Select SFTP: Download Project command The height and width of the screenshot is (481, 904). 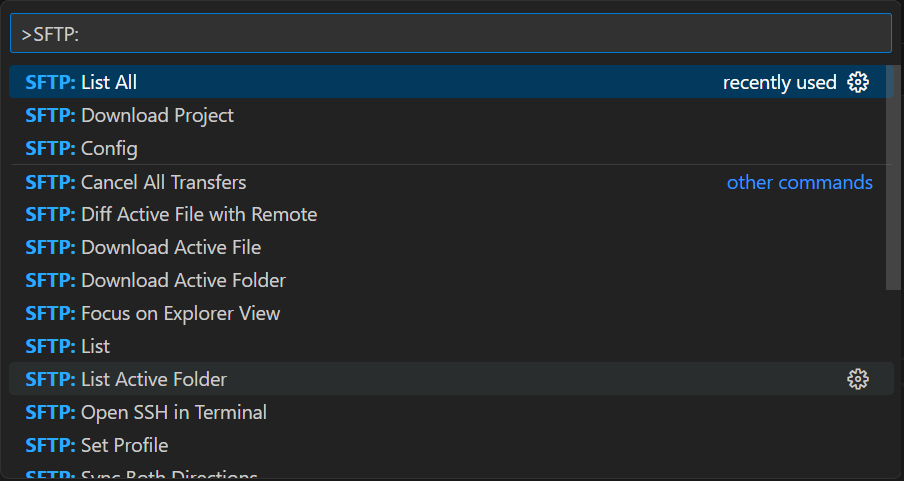[x=130, y=115]
